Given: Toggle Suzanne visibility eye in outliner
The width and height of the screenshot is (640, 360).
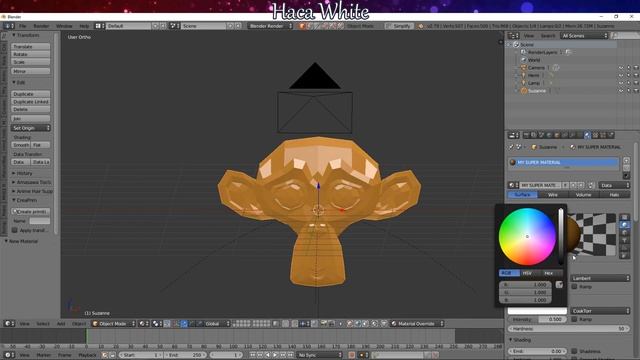Looking at the screenshot, I should 621,91.
